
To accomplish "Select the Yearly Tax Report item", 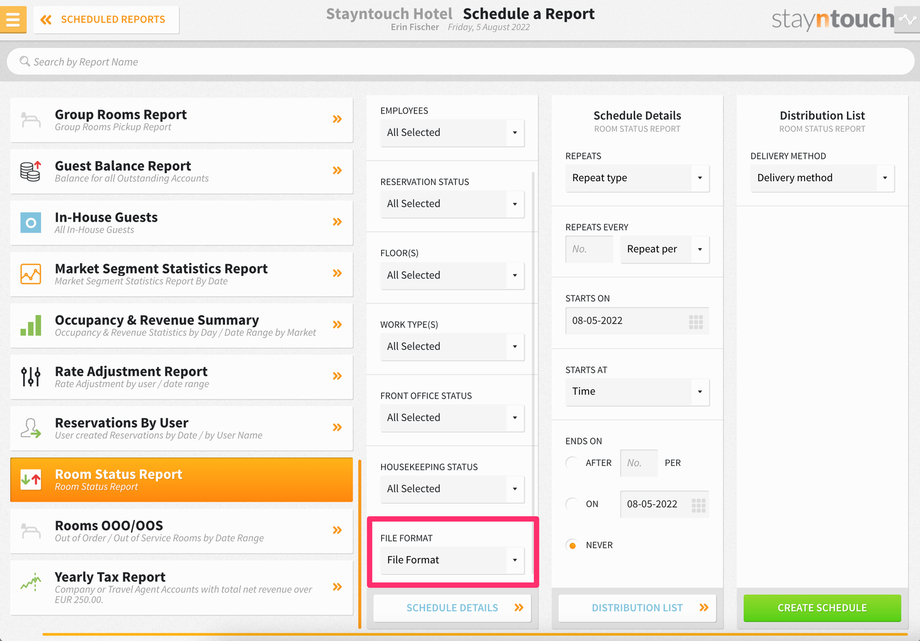I will (x=181, y=588).
